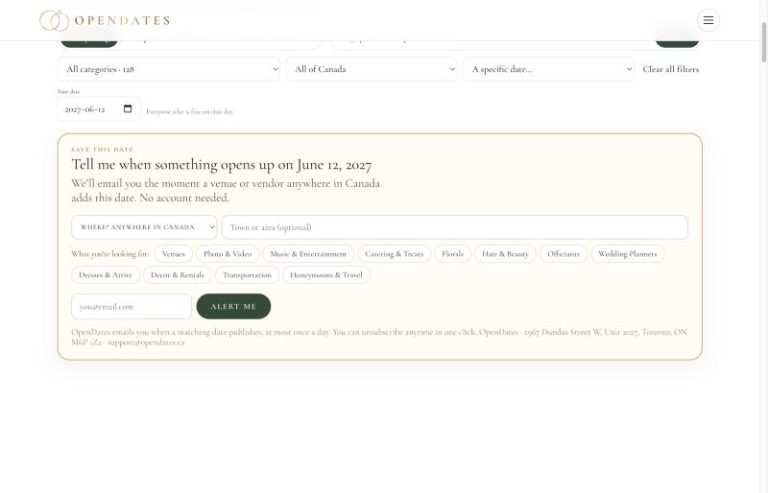Toggle the Music & Entertainment chip
768x493 pixels.
pyautogui.click(x=308, y=254)
